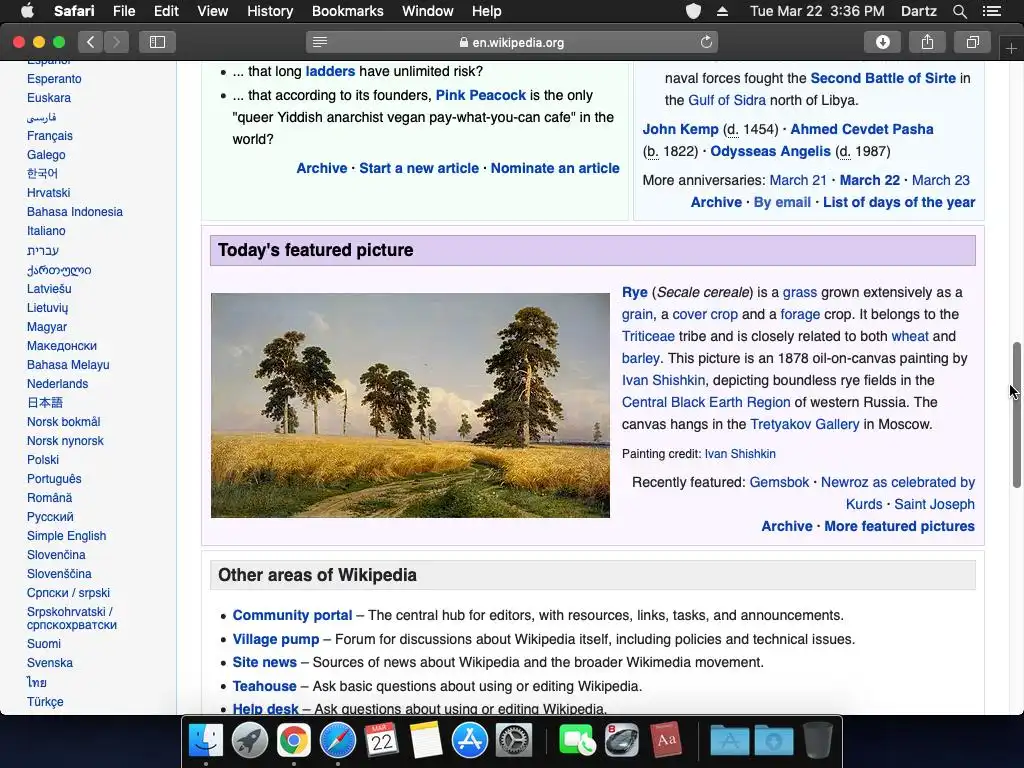
Task: Open the Safari application menu
Action: [74, 11]
